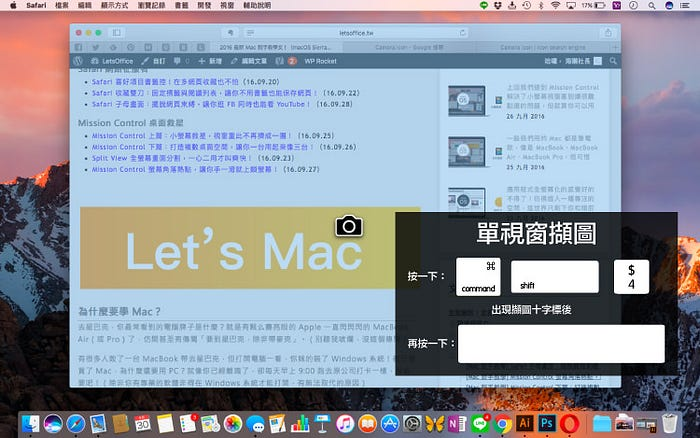Open Notification Center list icon
The width and height of the screenshot is (700, 438).
684,5
